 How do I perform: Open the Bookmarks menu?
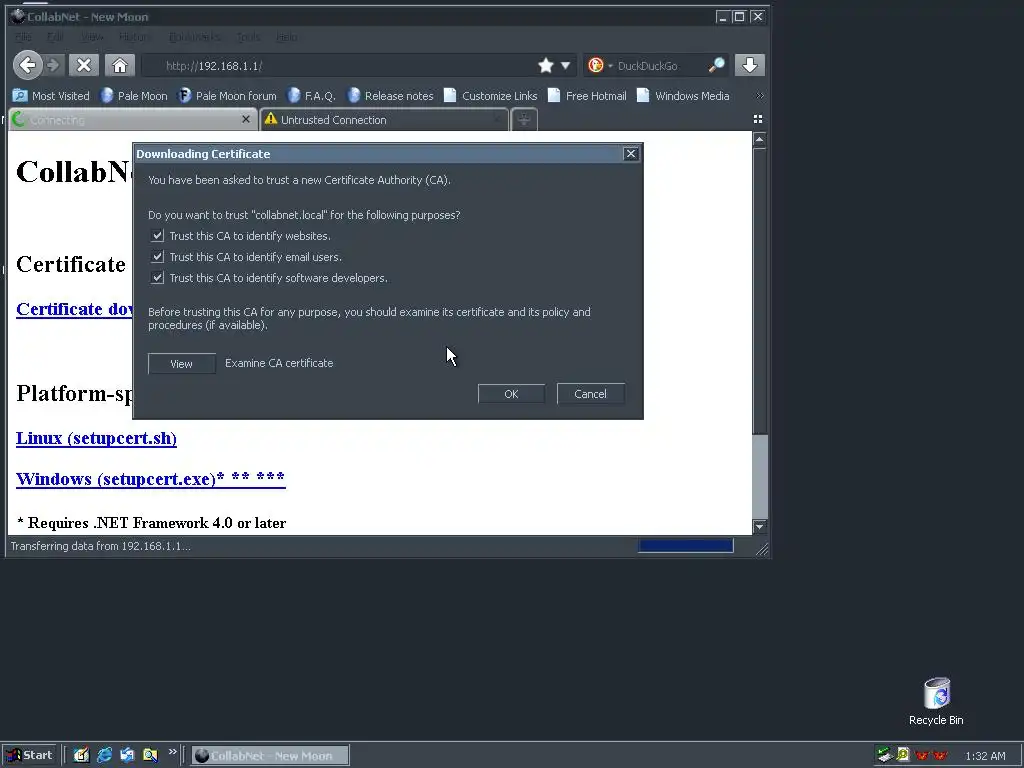point(194,37)
